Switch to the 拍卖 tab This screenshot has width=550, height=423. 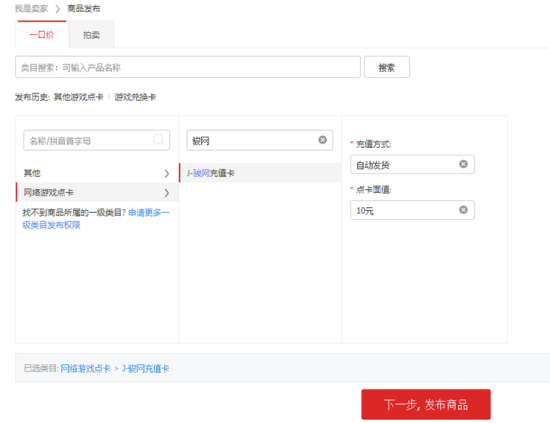click(91, 34)
